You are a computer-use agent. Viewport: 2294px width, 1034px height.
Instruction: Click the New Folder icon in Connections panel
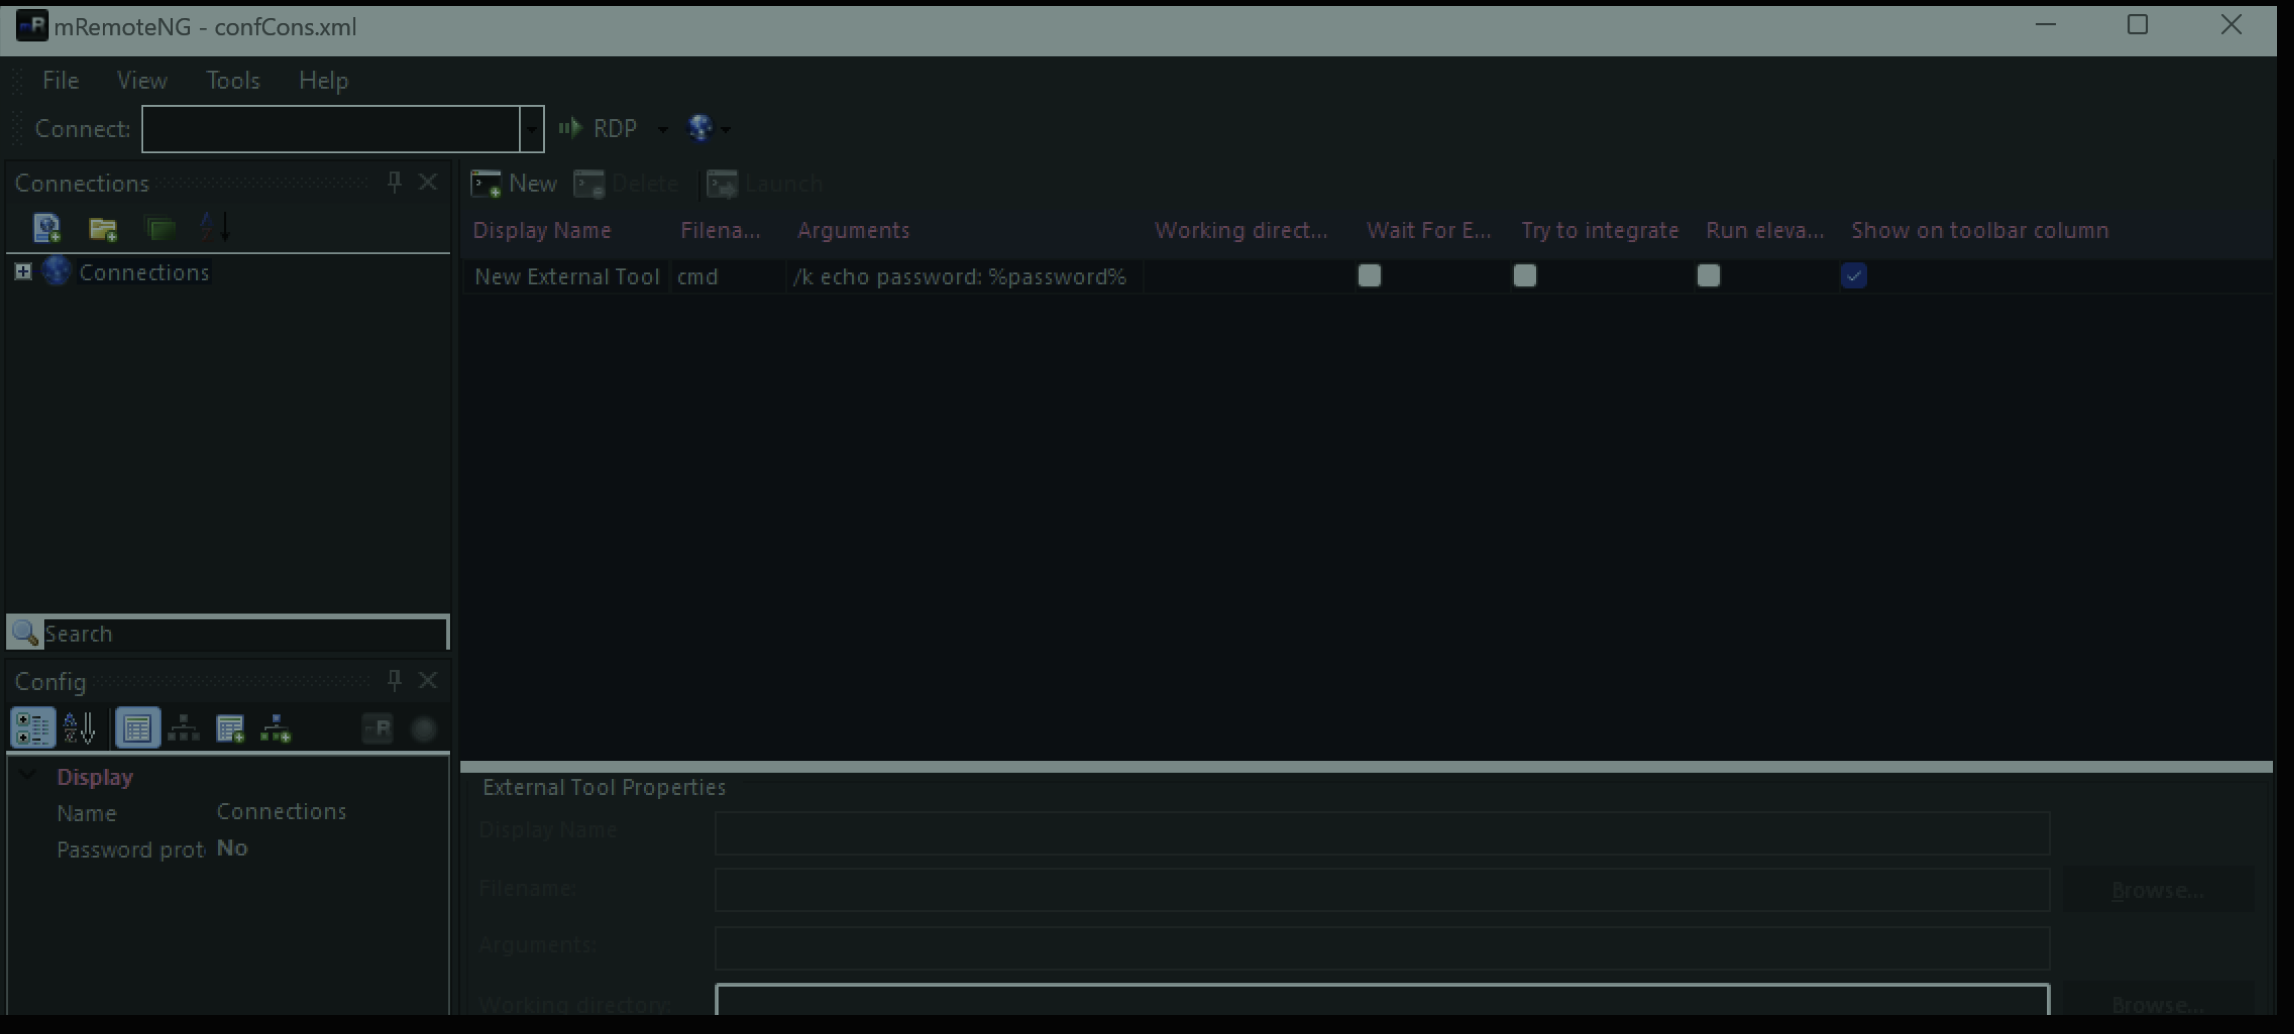click(103, 228)
